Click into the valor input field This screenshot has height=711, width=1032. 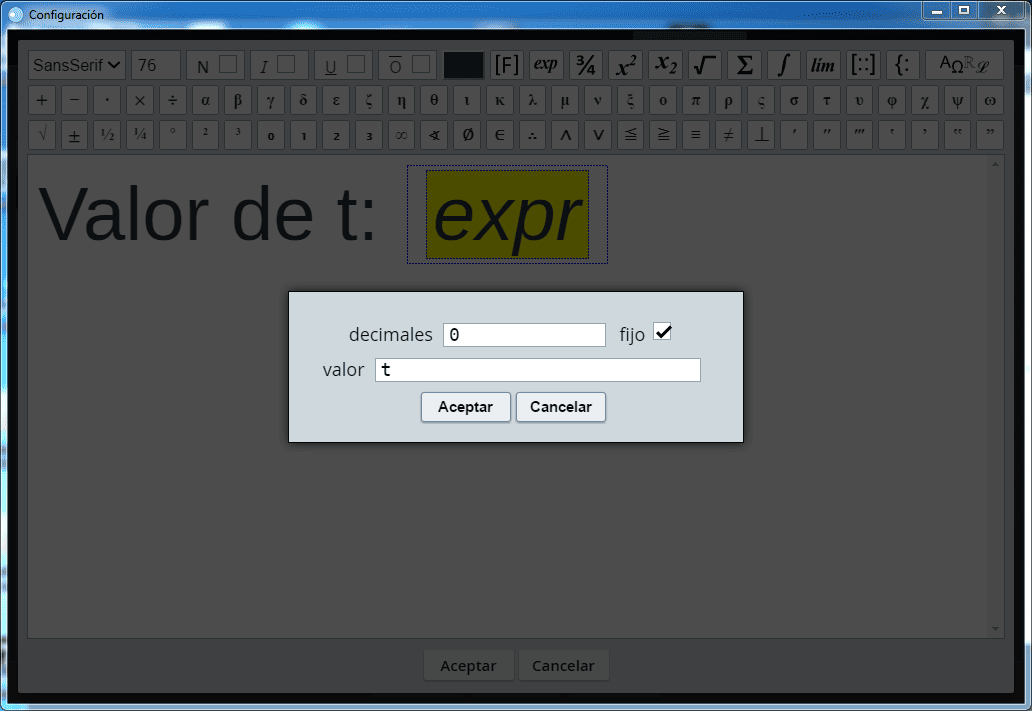pyautogui.click(x=537, y=370)
